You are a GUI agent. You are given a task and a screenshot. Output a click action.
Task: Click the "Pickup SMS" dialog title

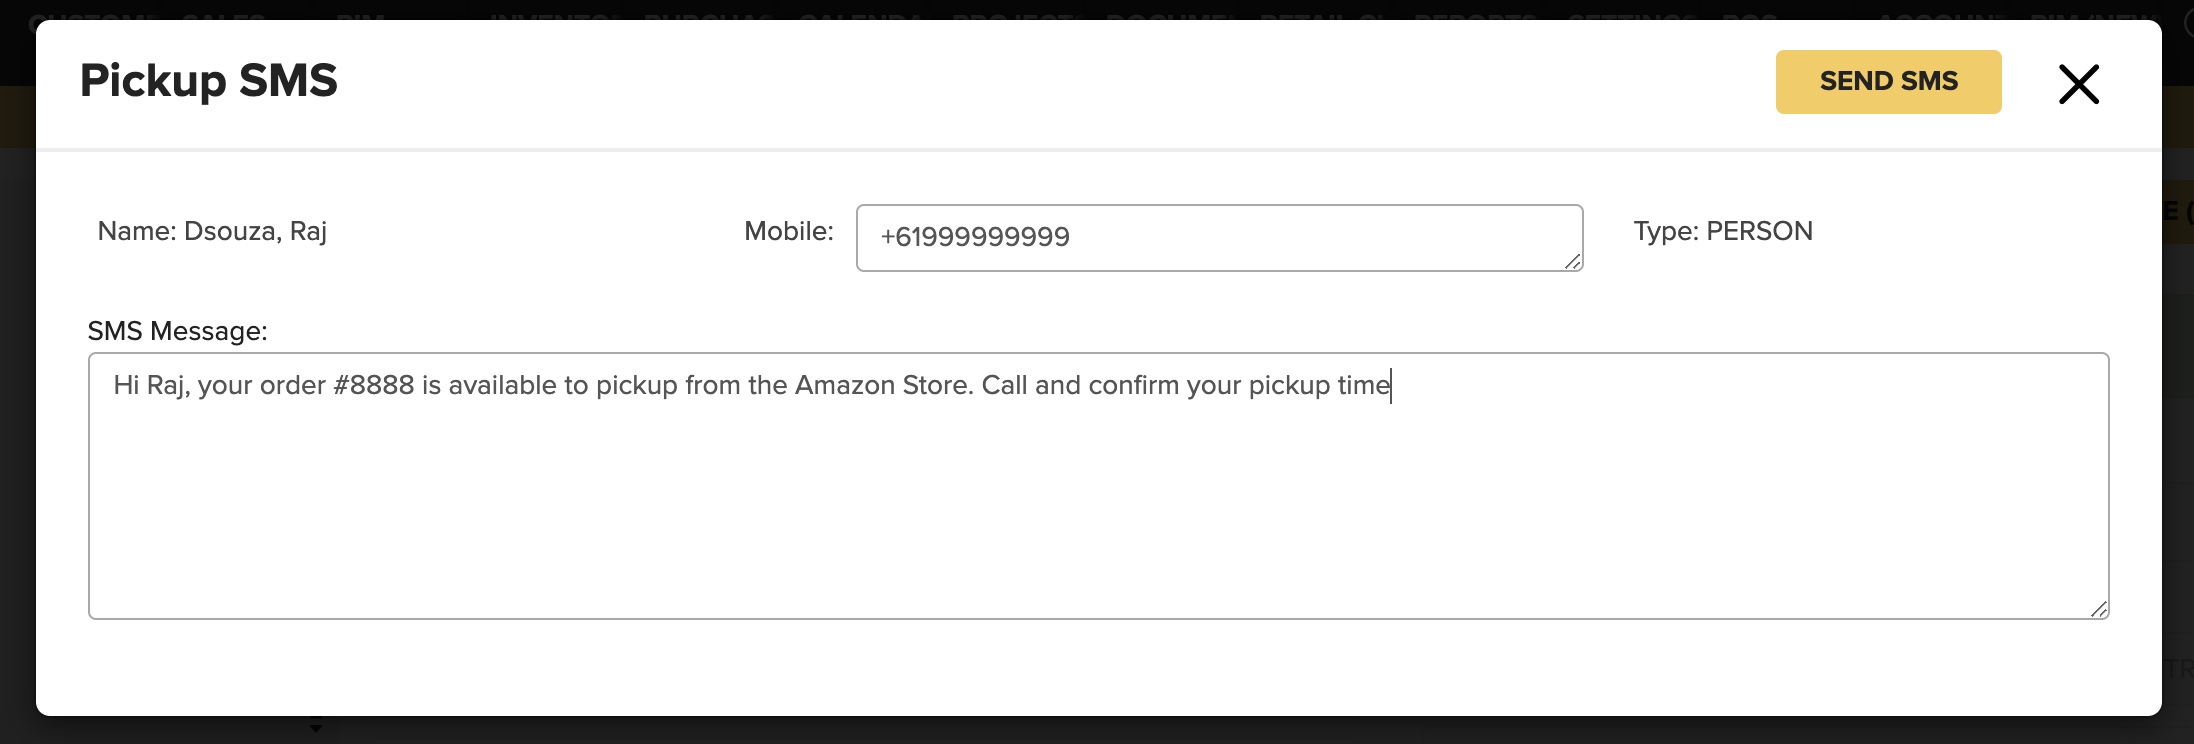click(209, 81)
